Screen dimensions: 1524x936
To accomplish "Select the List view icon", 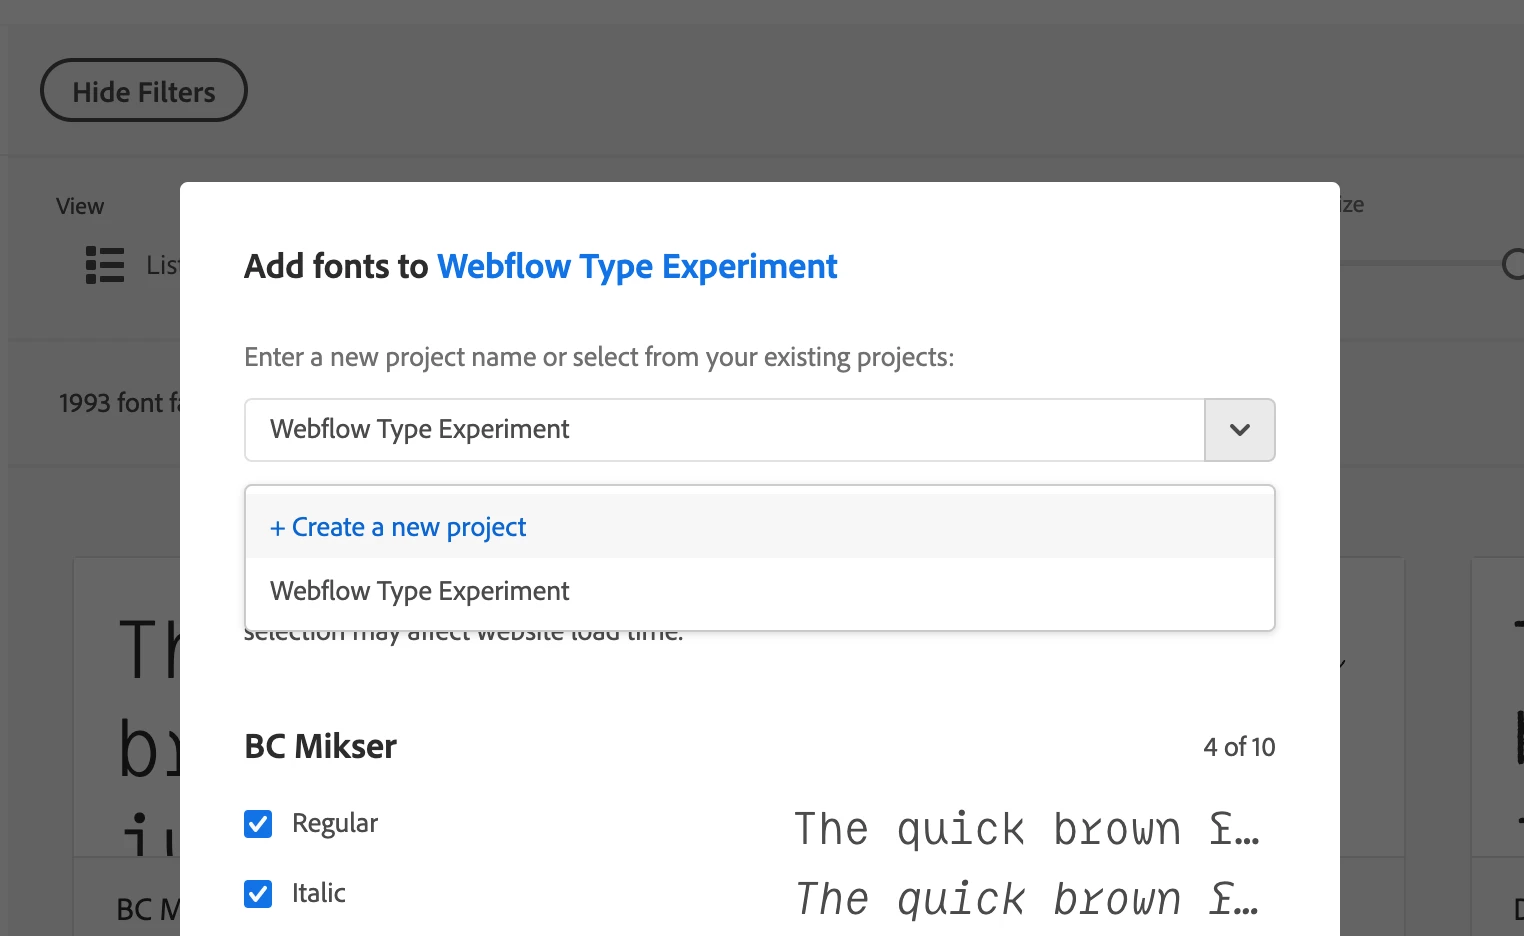I will [x=105, y=265].
